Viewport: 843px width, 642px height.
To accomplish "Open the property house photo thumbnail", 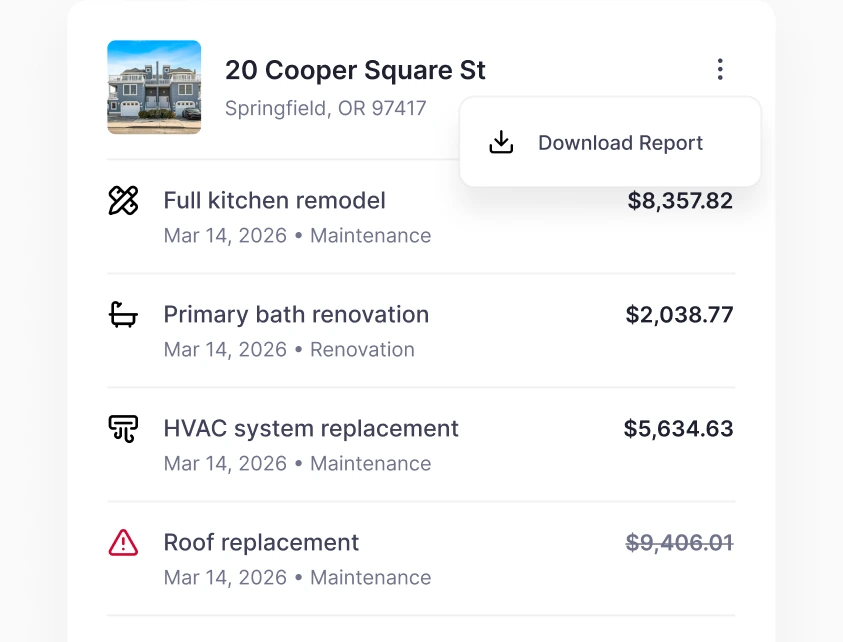I will coord(154,87).
